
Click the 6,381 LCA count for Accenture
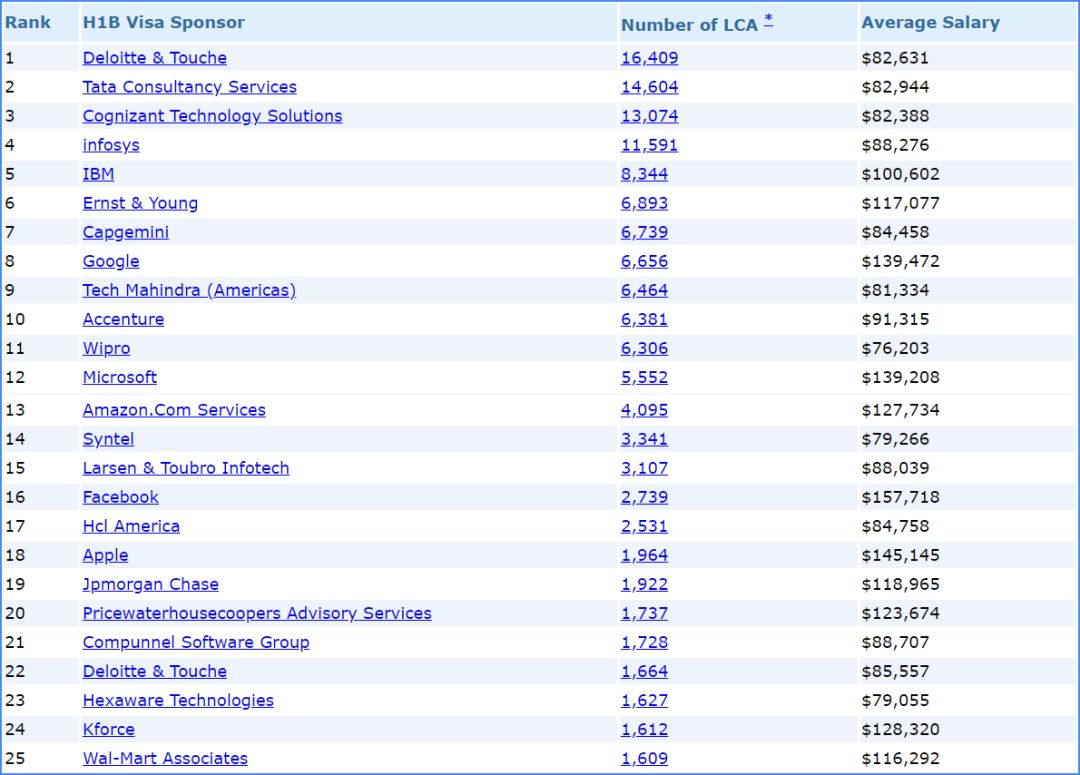(645, 319)
